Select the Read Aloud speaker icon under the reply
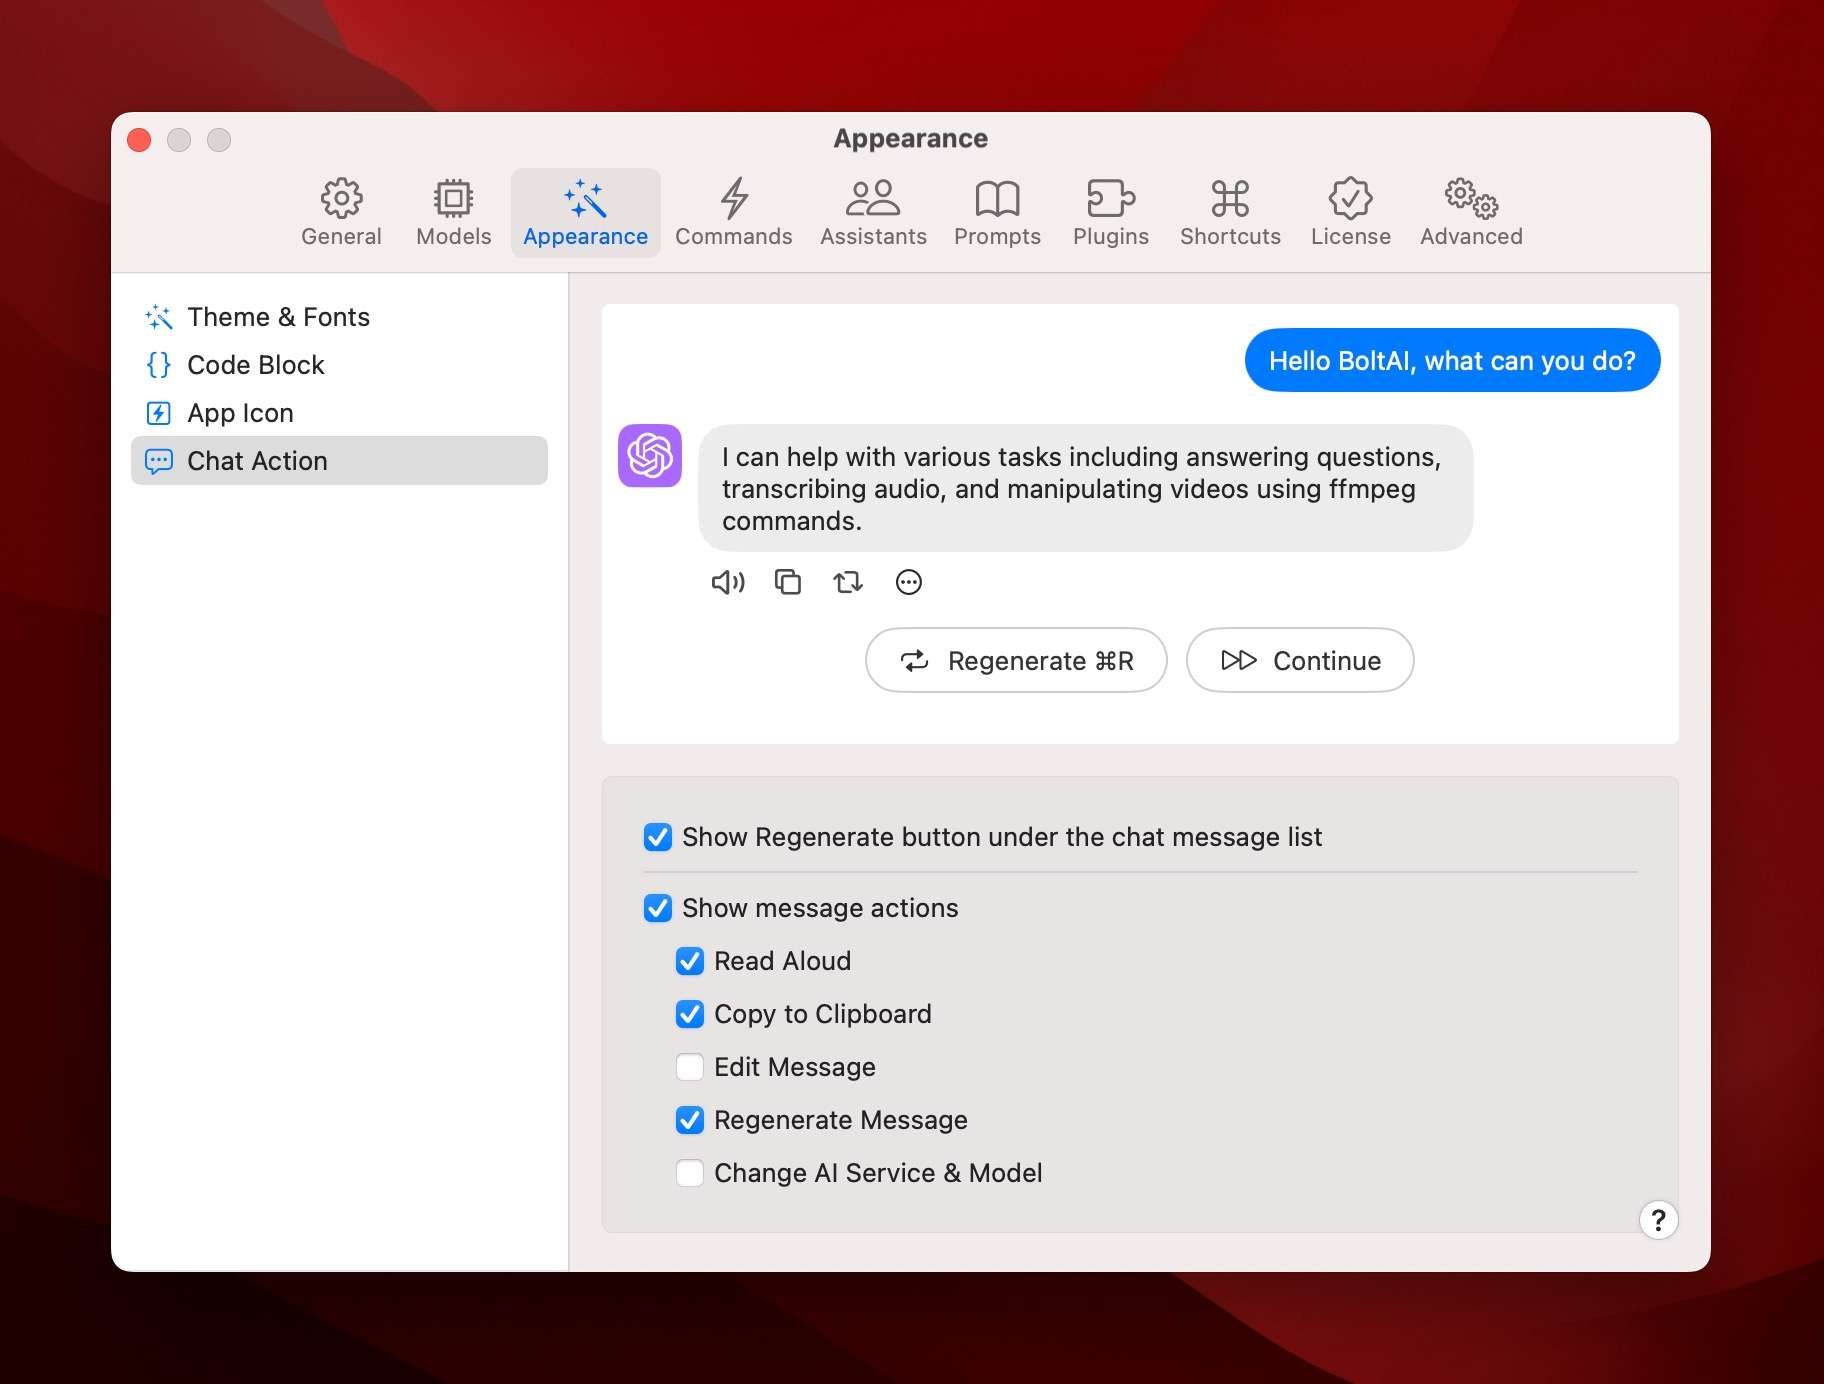The image size is (1824, 1384). click(x=728, y=582)
